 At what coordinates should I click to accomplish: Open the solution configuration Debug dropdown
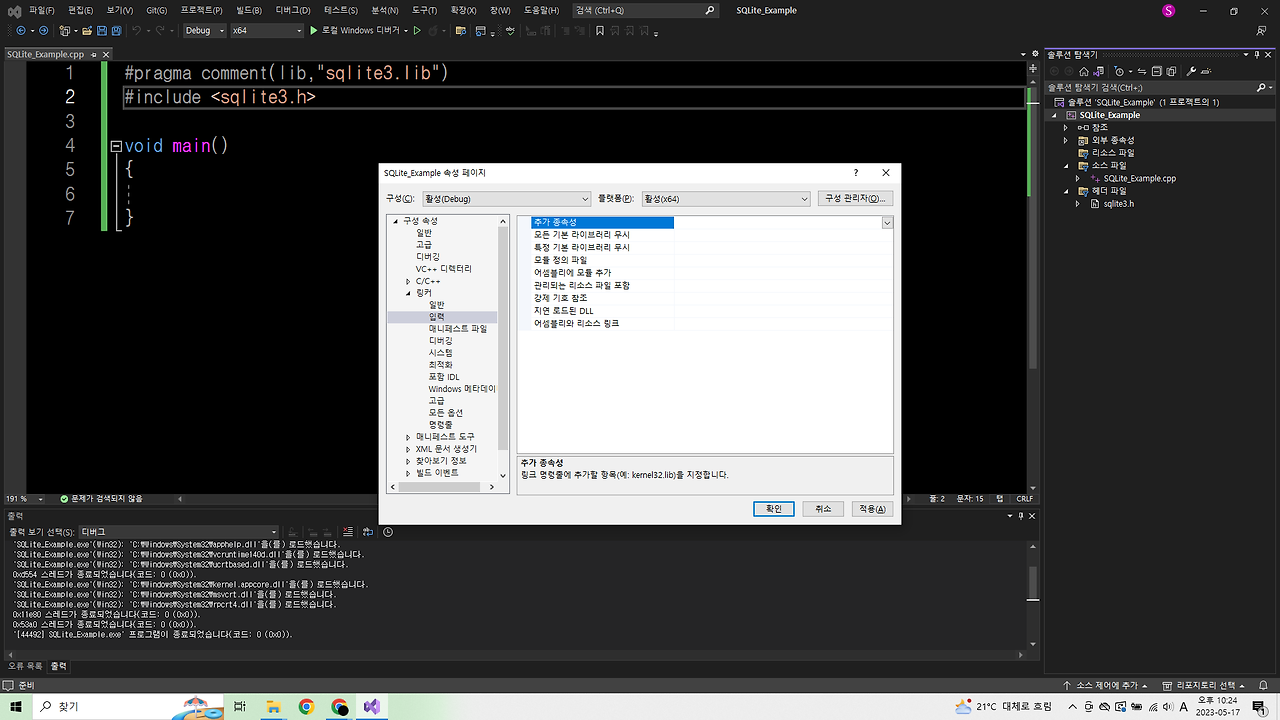pyautogui.click(x=205, y=30)
